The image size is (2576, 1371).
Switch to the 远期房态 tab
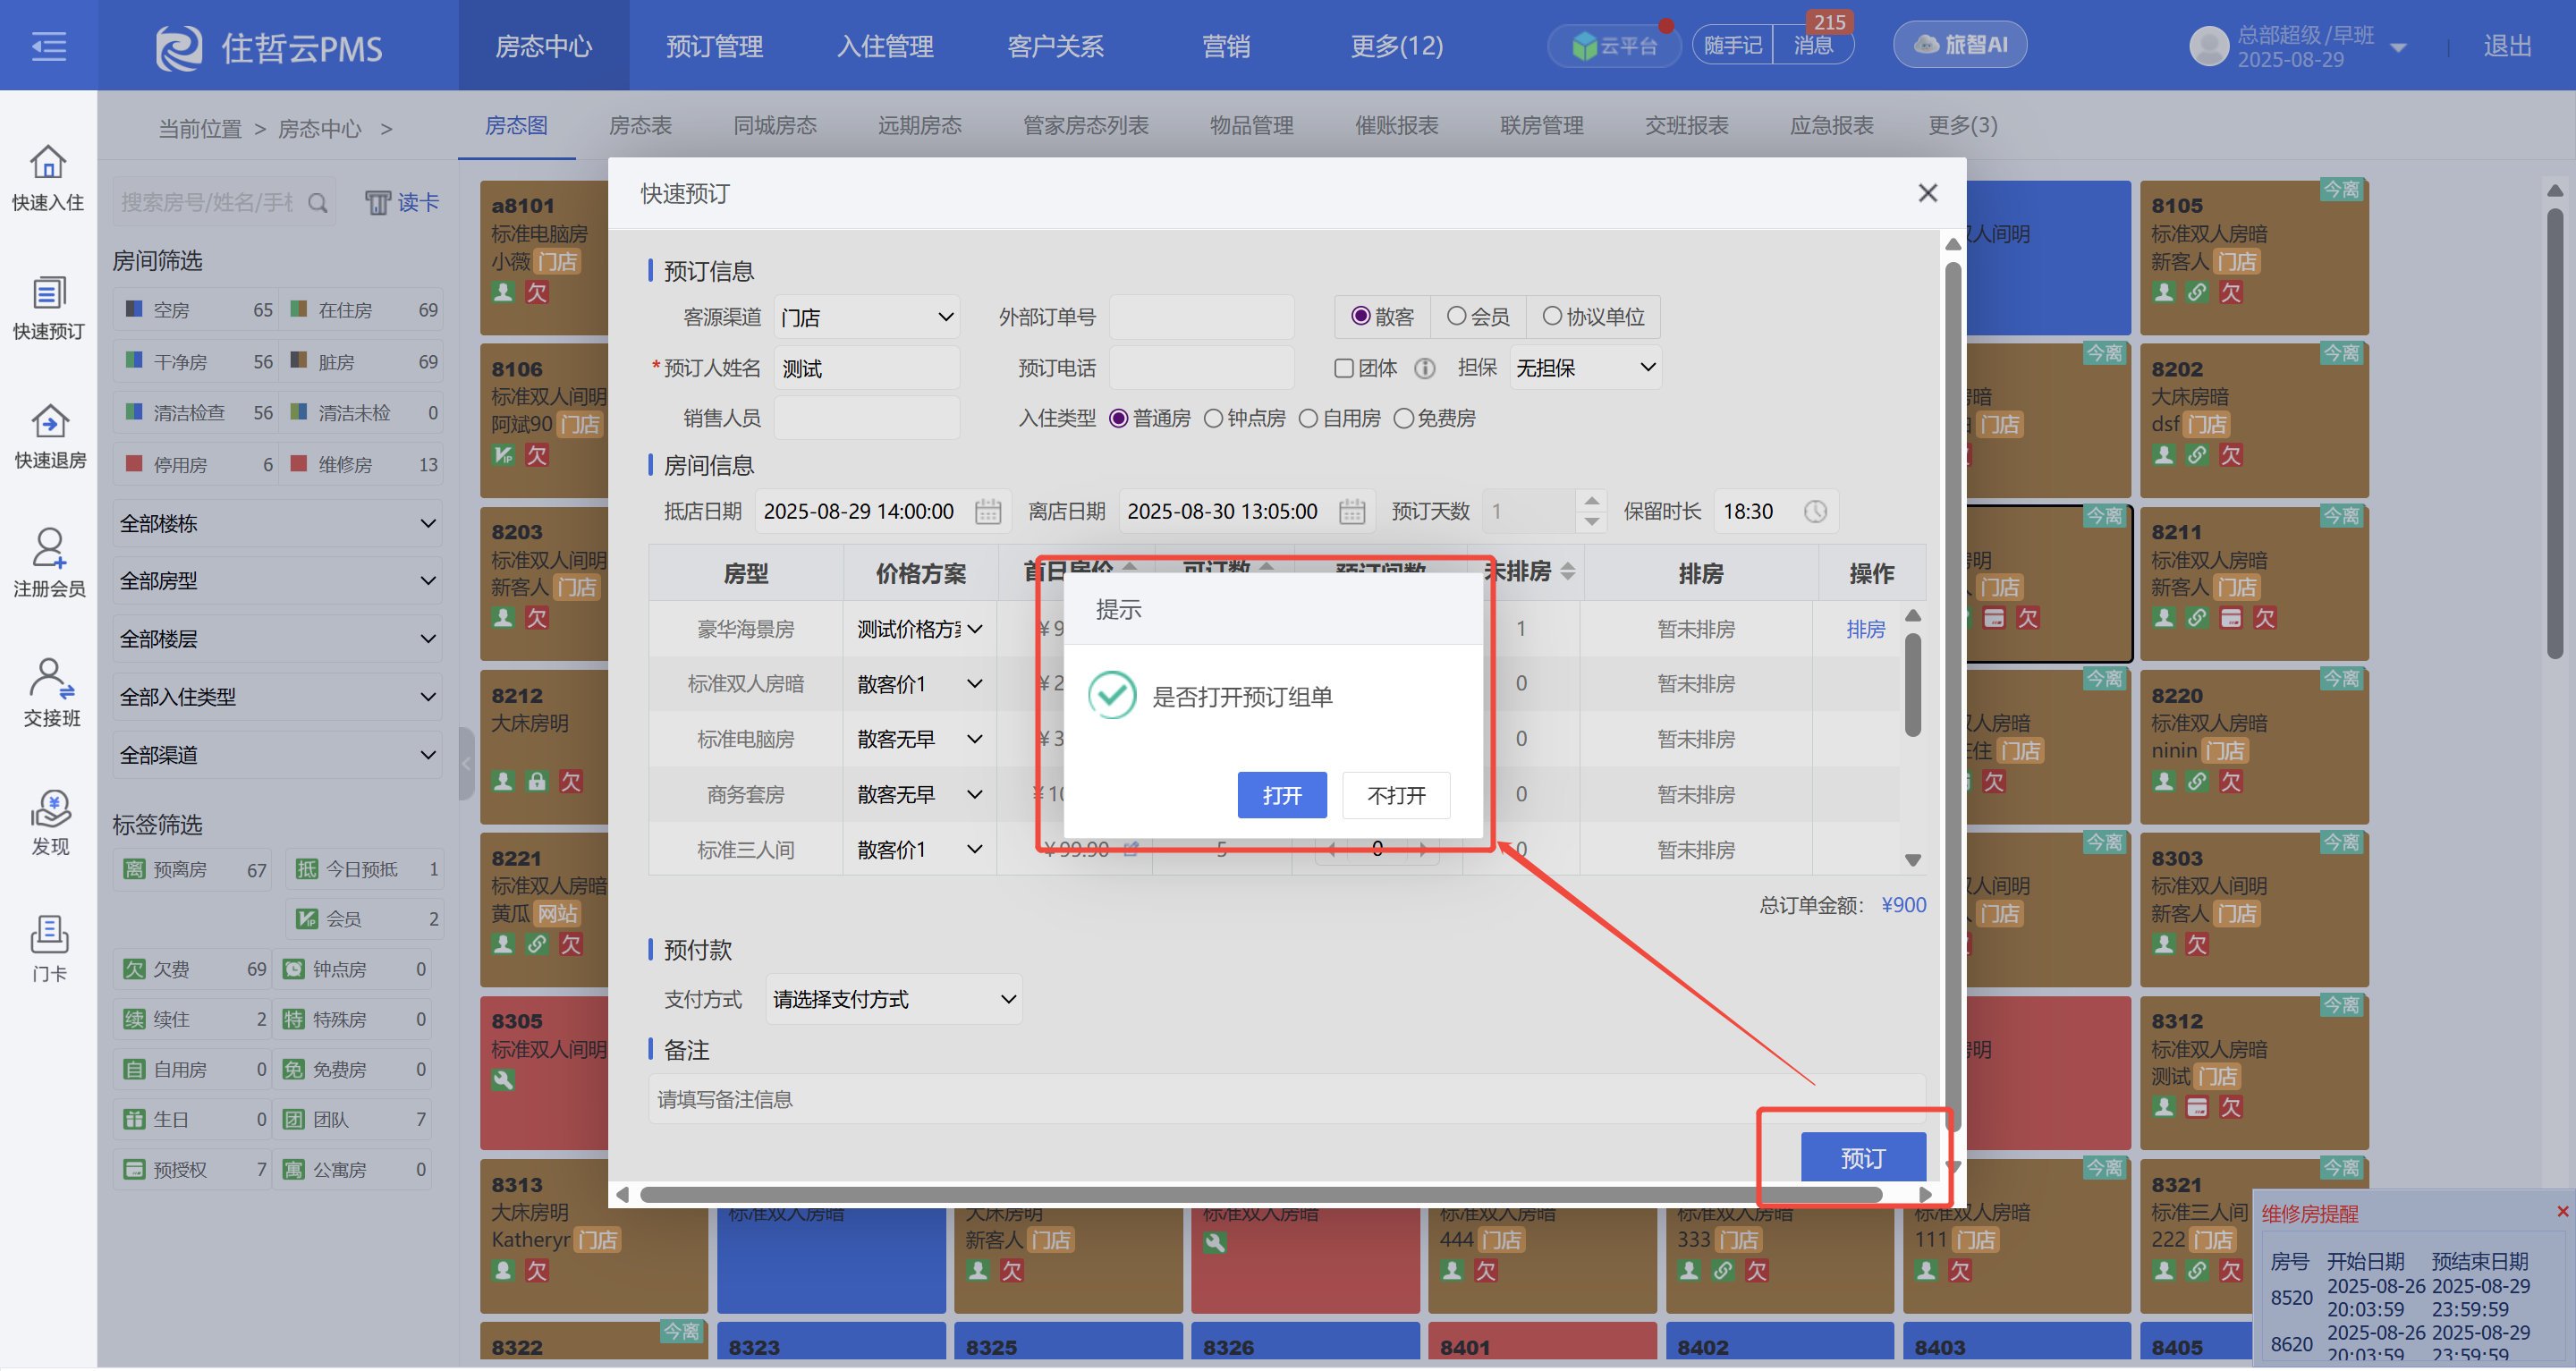pos(919,125)
